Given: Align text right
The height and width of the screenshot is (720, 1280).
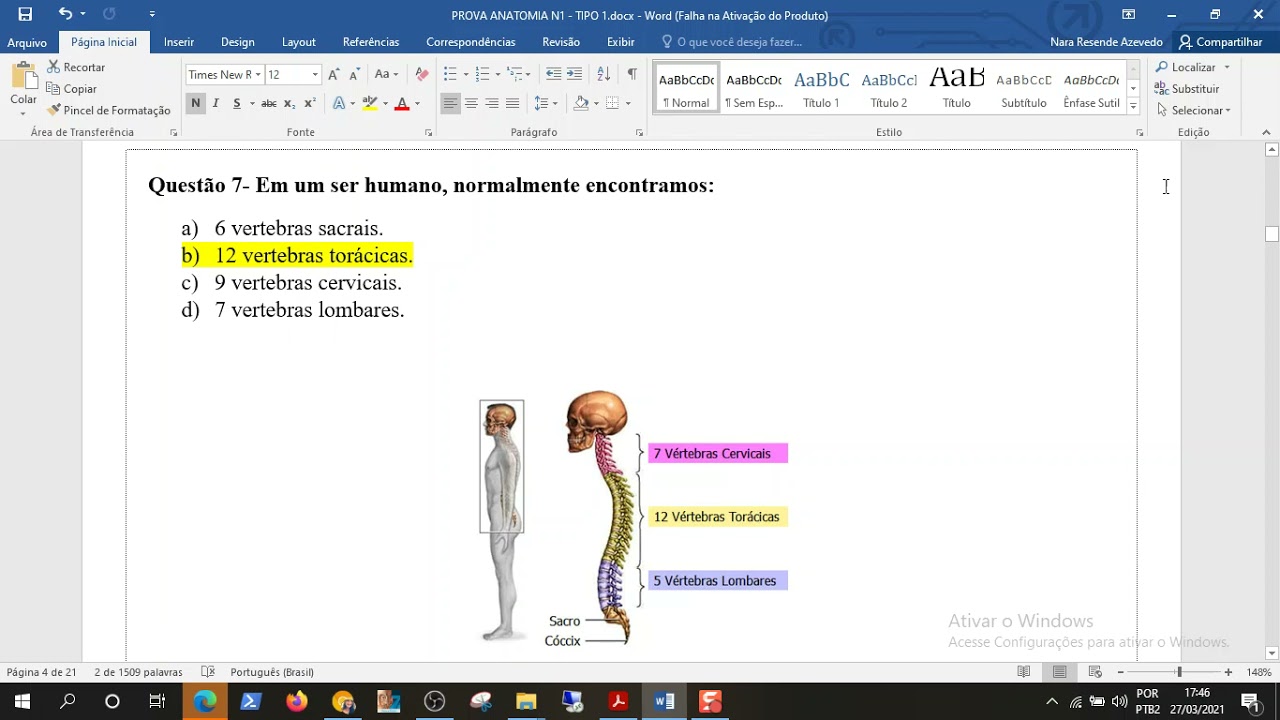Looking at the screenshot, I should 492,103.
